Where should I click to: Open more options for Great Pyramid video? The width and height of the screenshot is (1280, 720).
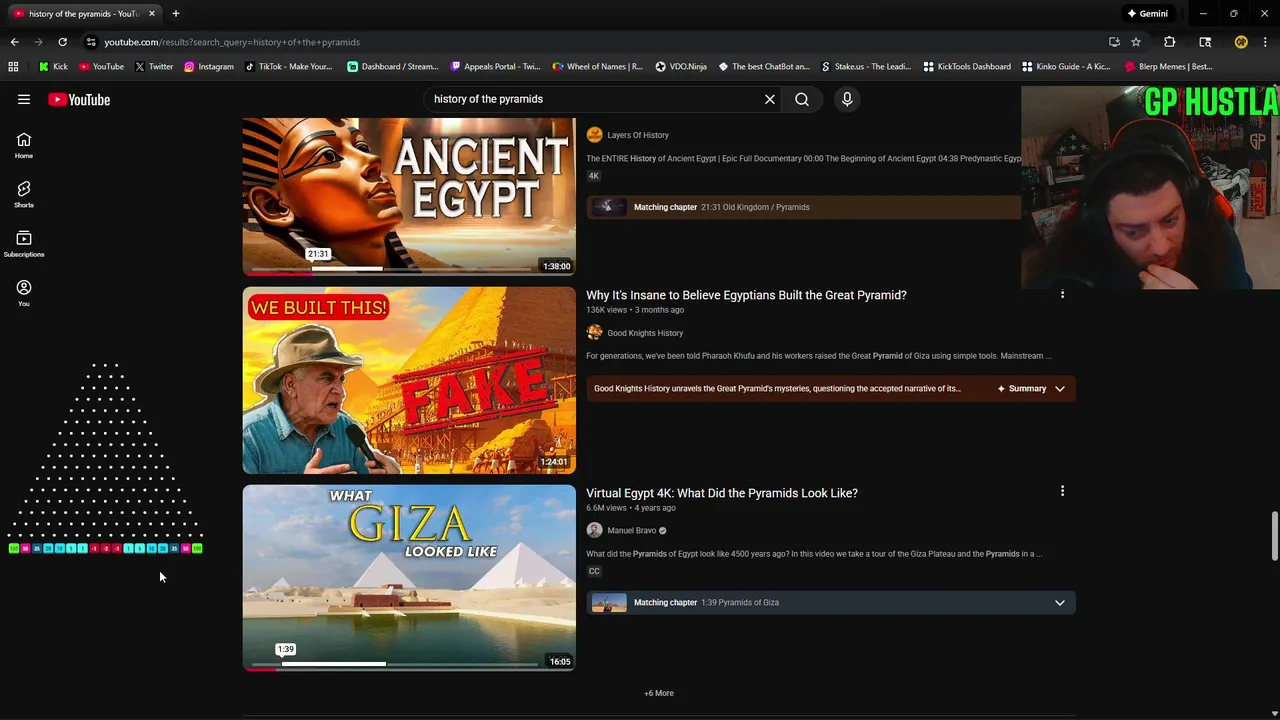1062,294
